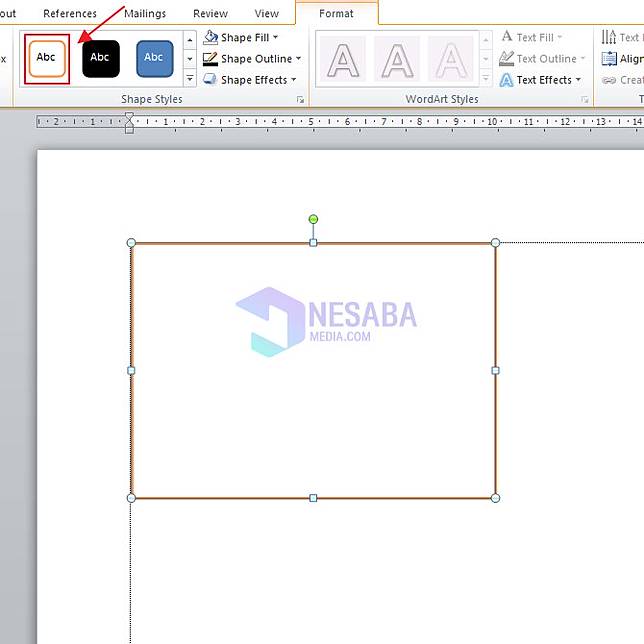Click the Shape Outline pen icon
The image size is (644, 644).
point(210,59)
